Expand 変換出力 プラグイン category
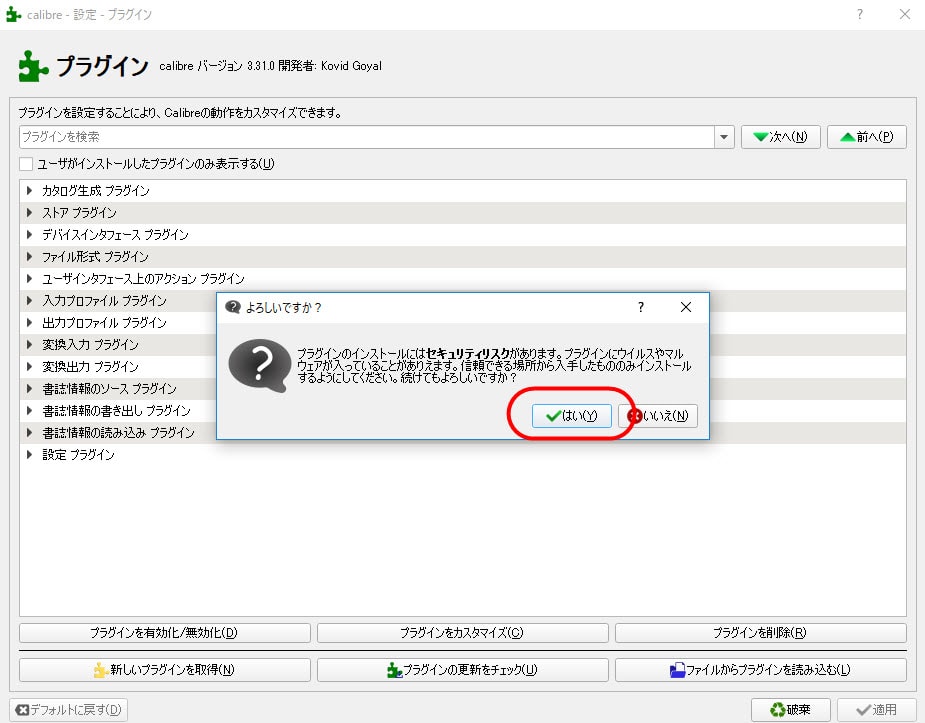The image size is (925, 723). pyautogui.click(x=29, y=367)
